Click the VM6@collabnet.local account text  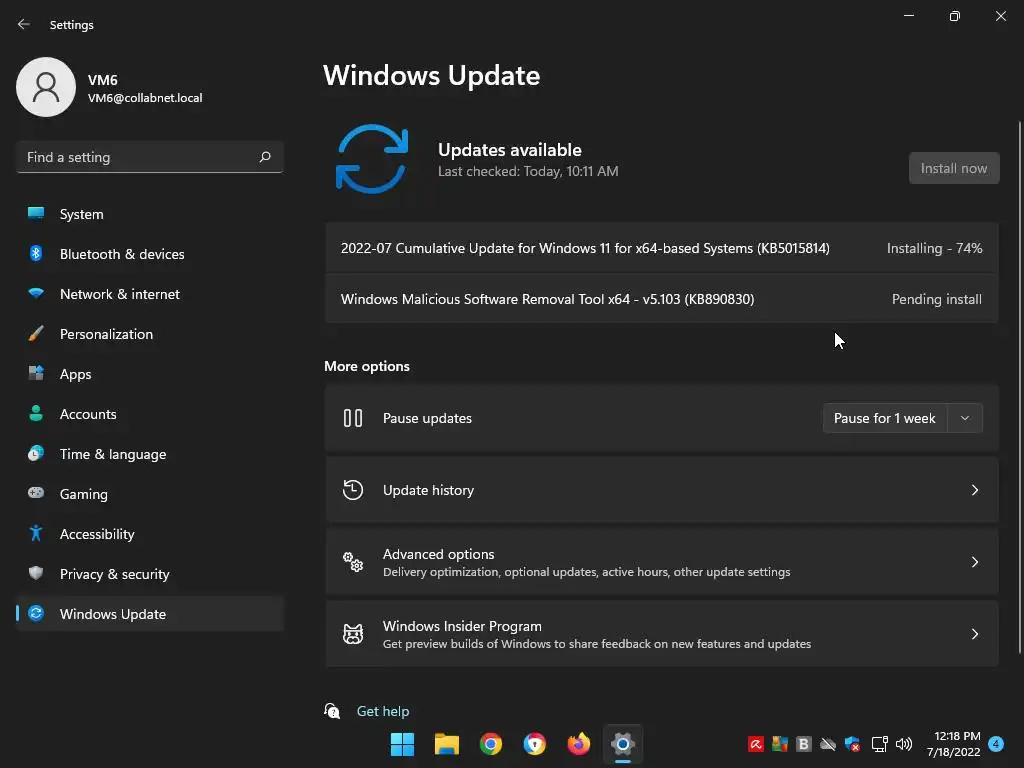145,98
